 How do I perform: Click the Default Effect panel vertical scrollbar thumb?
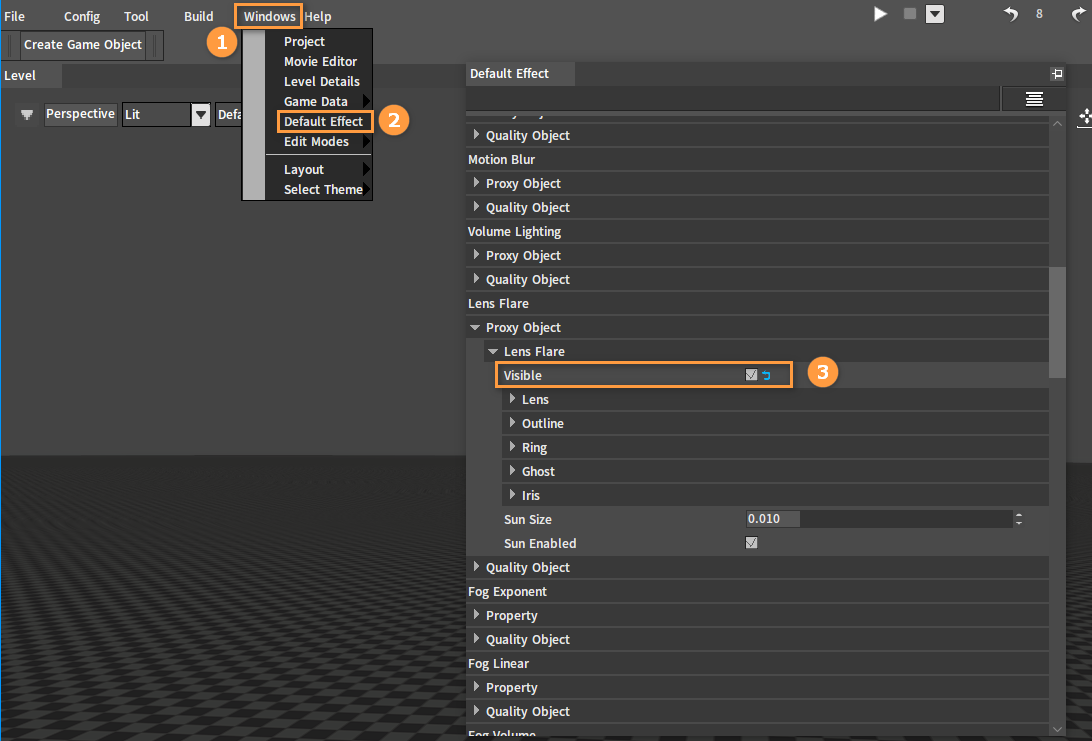click(x=1057, y=322)
